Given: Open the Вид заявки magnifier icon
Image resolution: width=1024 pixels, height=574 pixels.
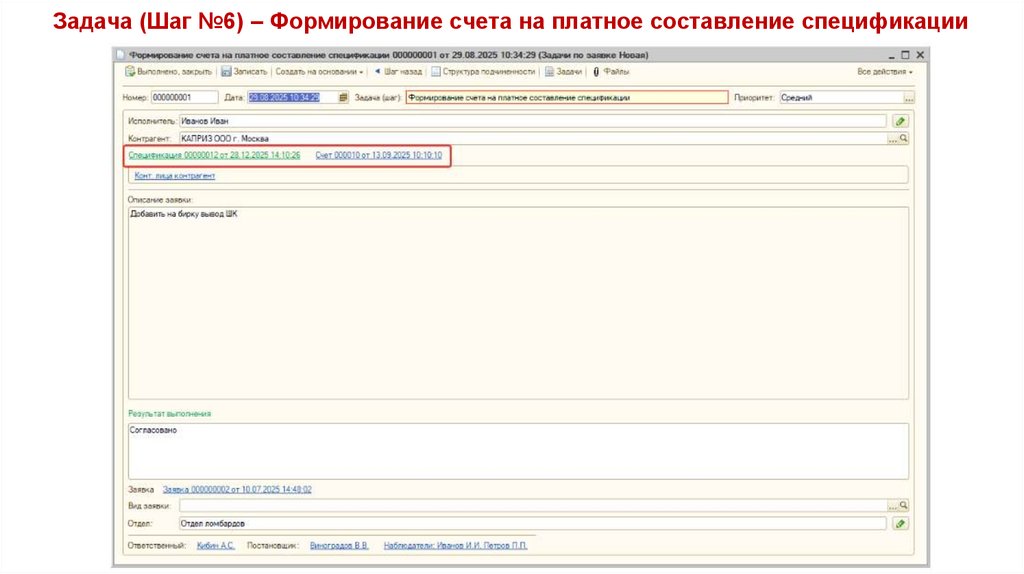Looking at the screenshot, I should 904,505.
